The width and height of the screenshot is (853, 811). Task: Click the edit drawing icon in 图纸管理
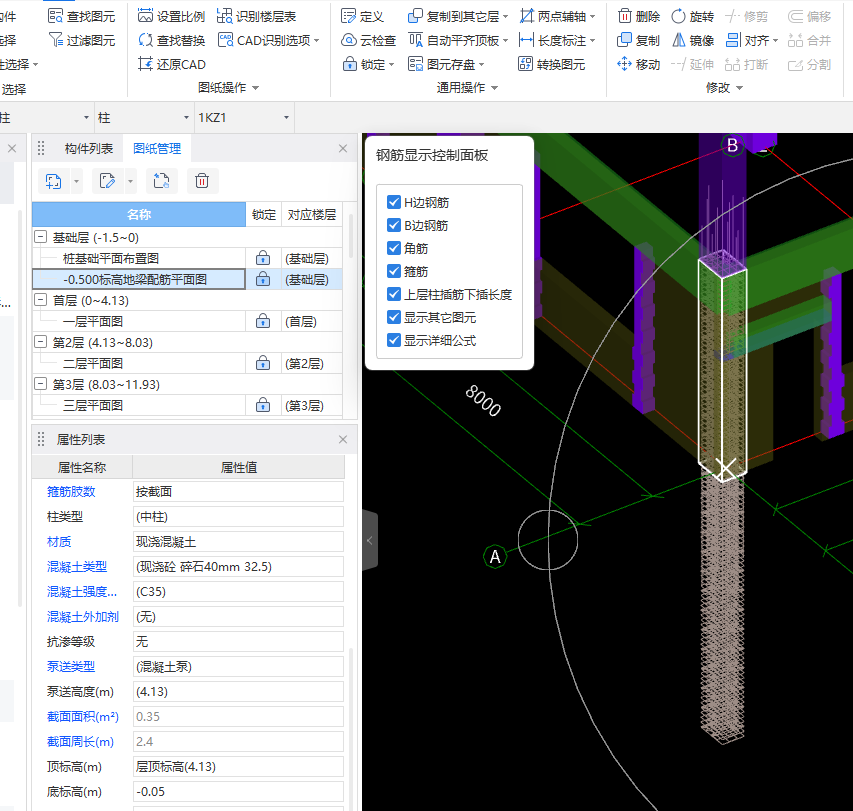108,181
